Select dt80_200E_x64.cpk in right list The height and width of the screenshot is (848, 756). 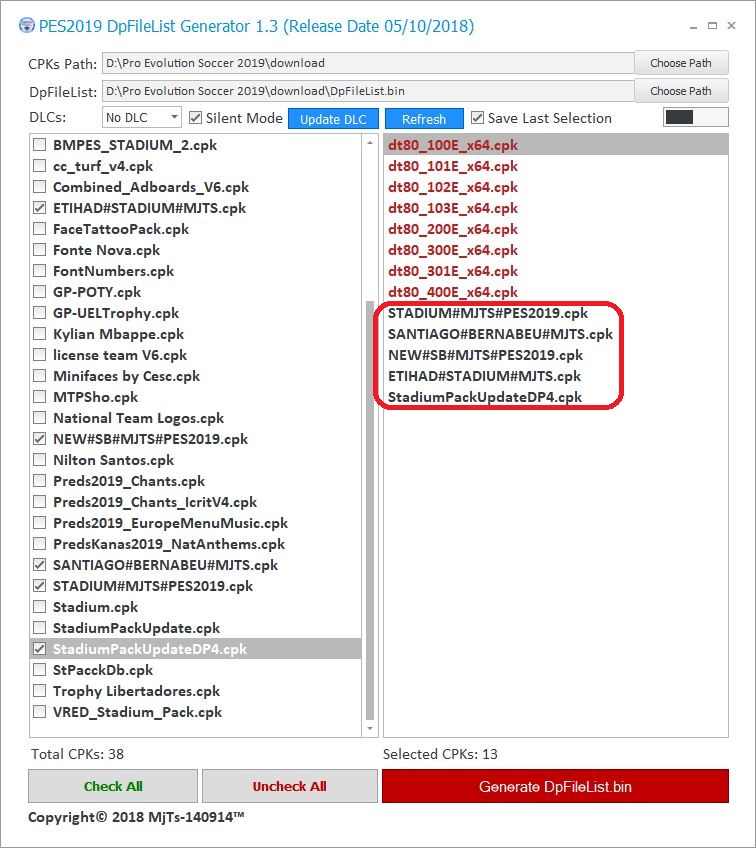[x=556, y=229]
